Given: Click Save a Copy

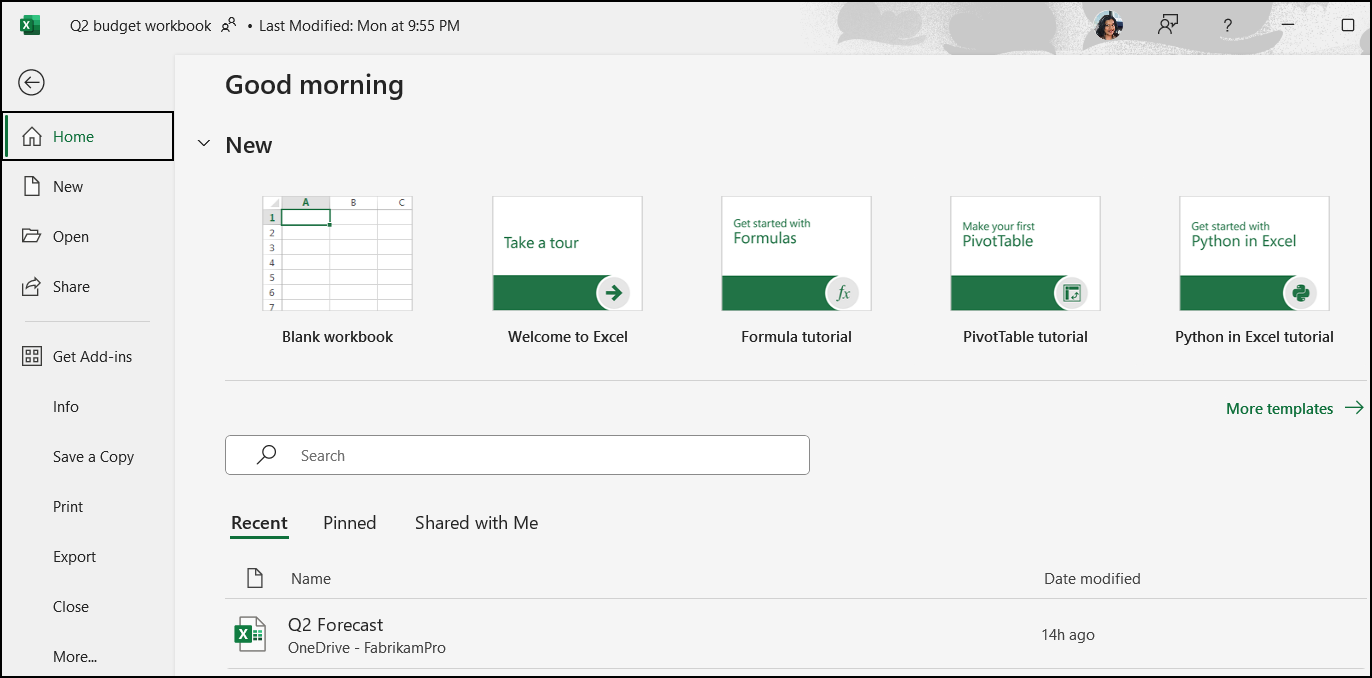Looking at the screenshot, I should (93, 456).
